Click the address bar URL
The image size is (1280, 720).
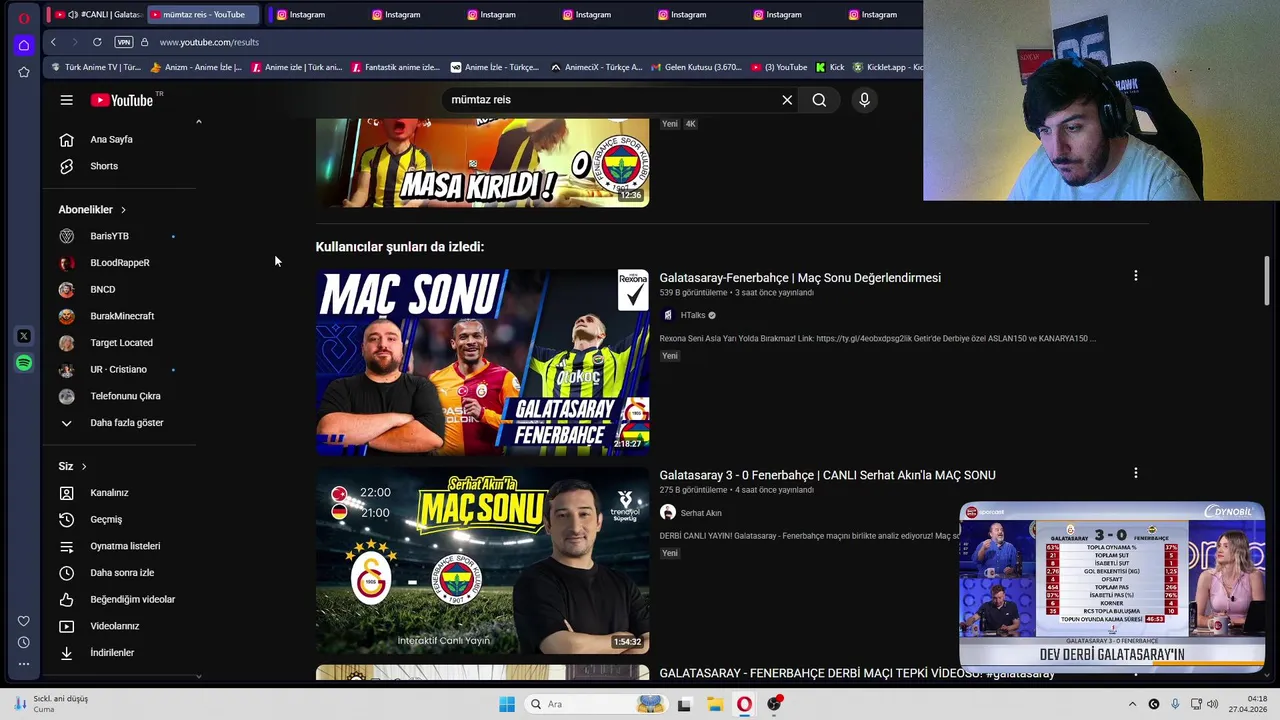click(x=209, y=42)
